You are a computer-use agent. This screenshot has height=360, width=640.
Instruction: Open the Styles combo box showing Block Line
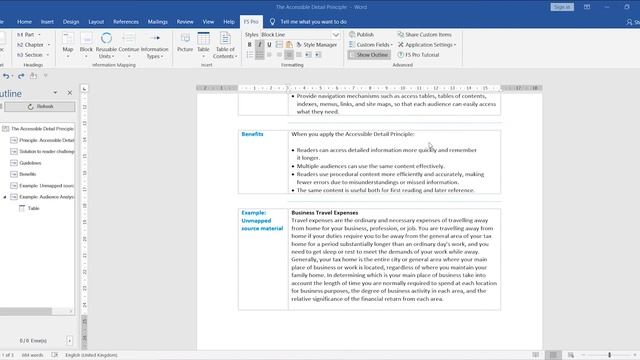coord(300,35)
